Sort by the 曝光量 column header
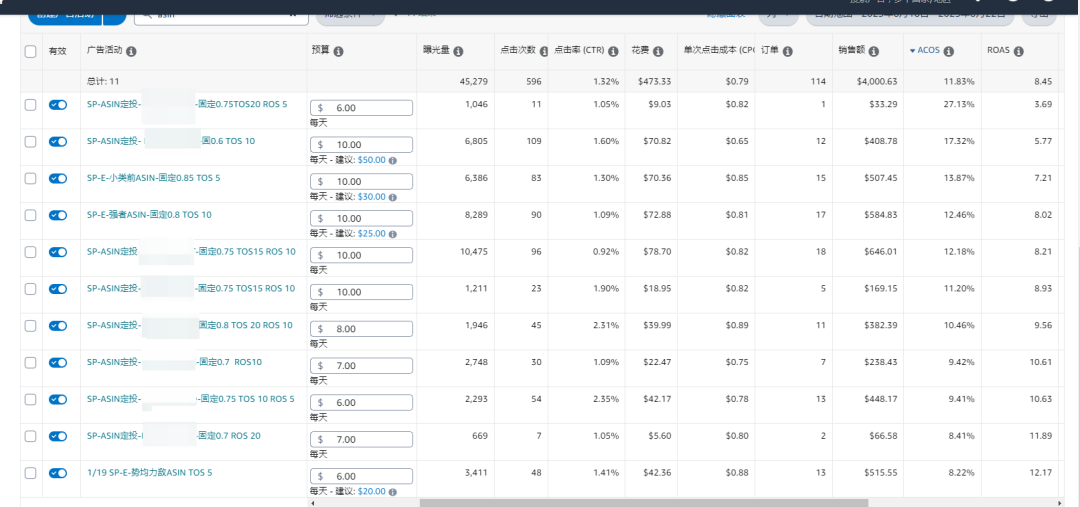This screenshot has width=1080, height=507. pyautogui.click(x=437, y=51)
